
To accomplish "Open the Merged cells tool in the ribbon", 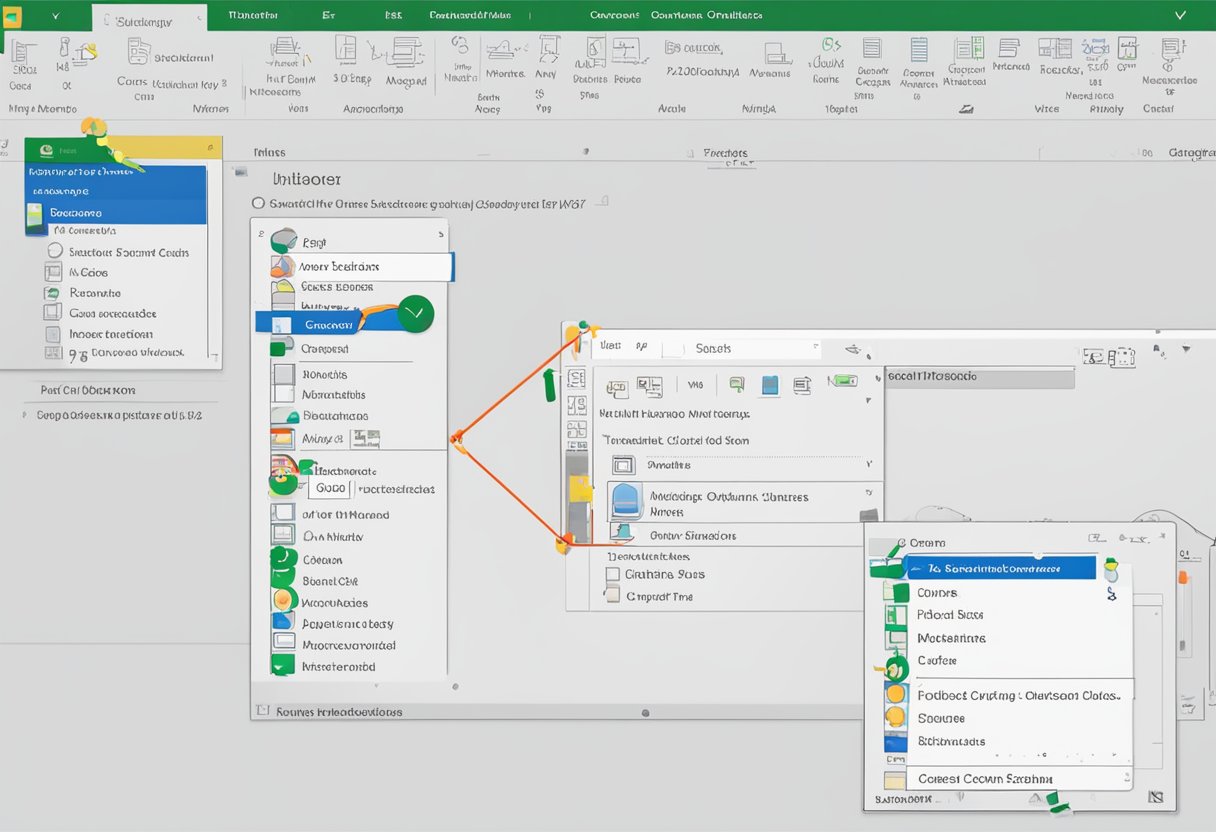I will point(404,55).
